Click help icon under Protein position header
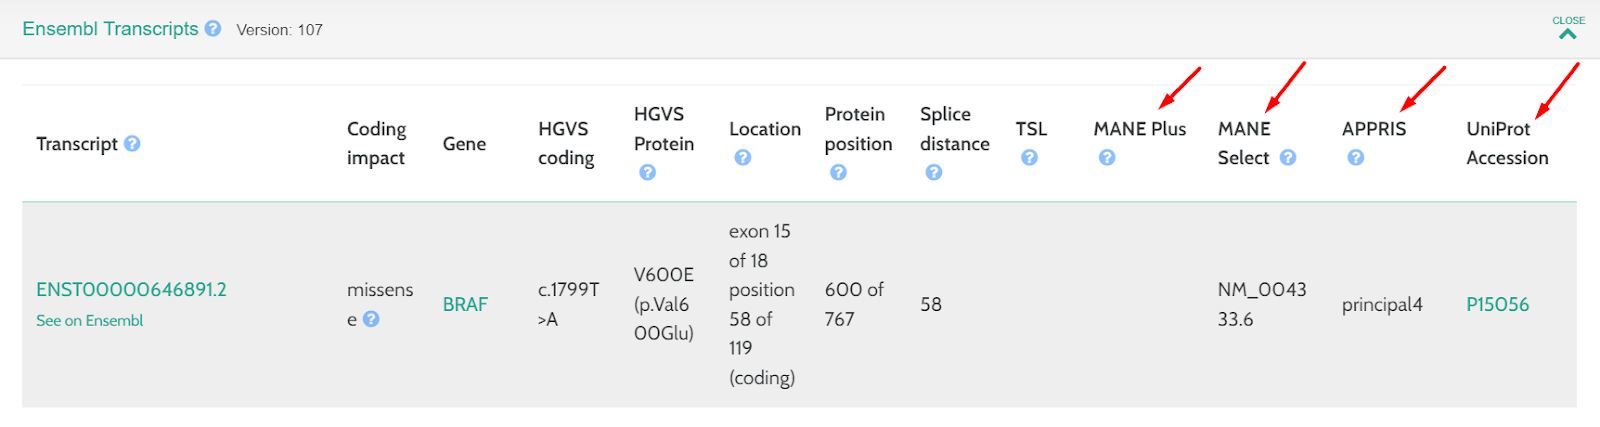 coord(838,173)
